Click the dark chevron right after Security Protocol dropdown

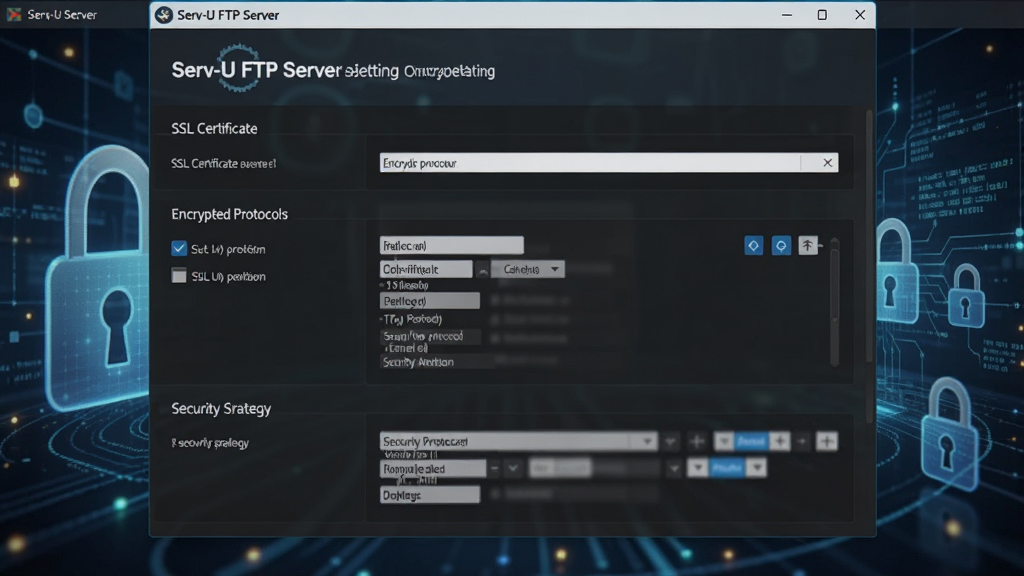(671, 442)
